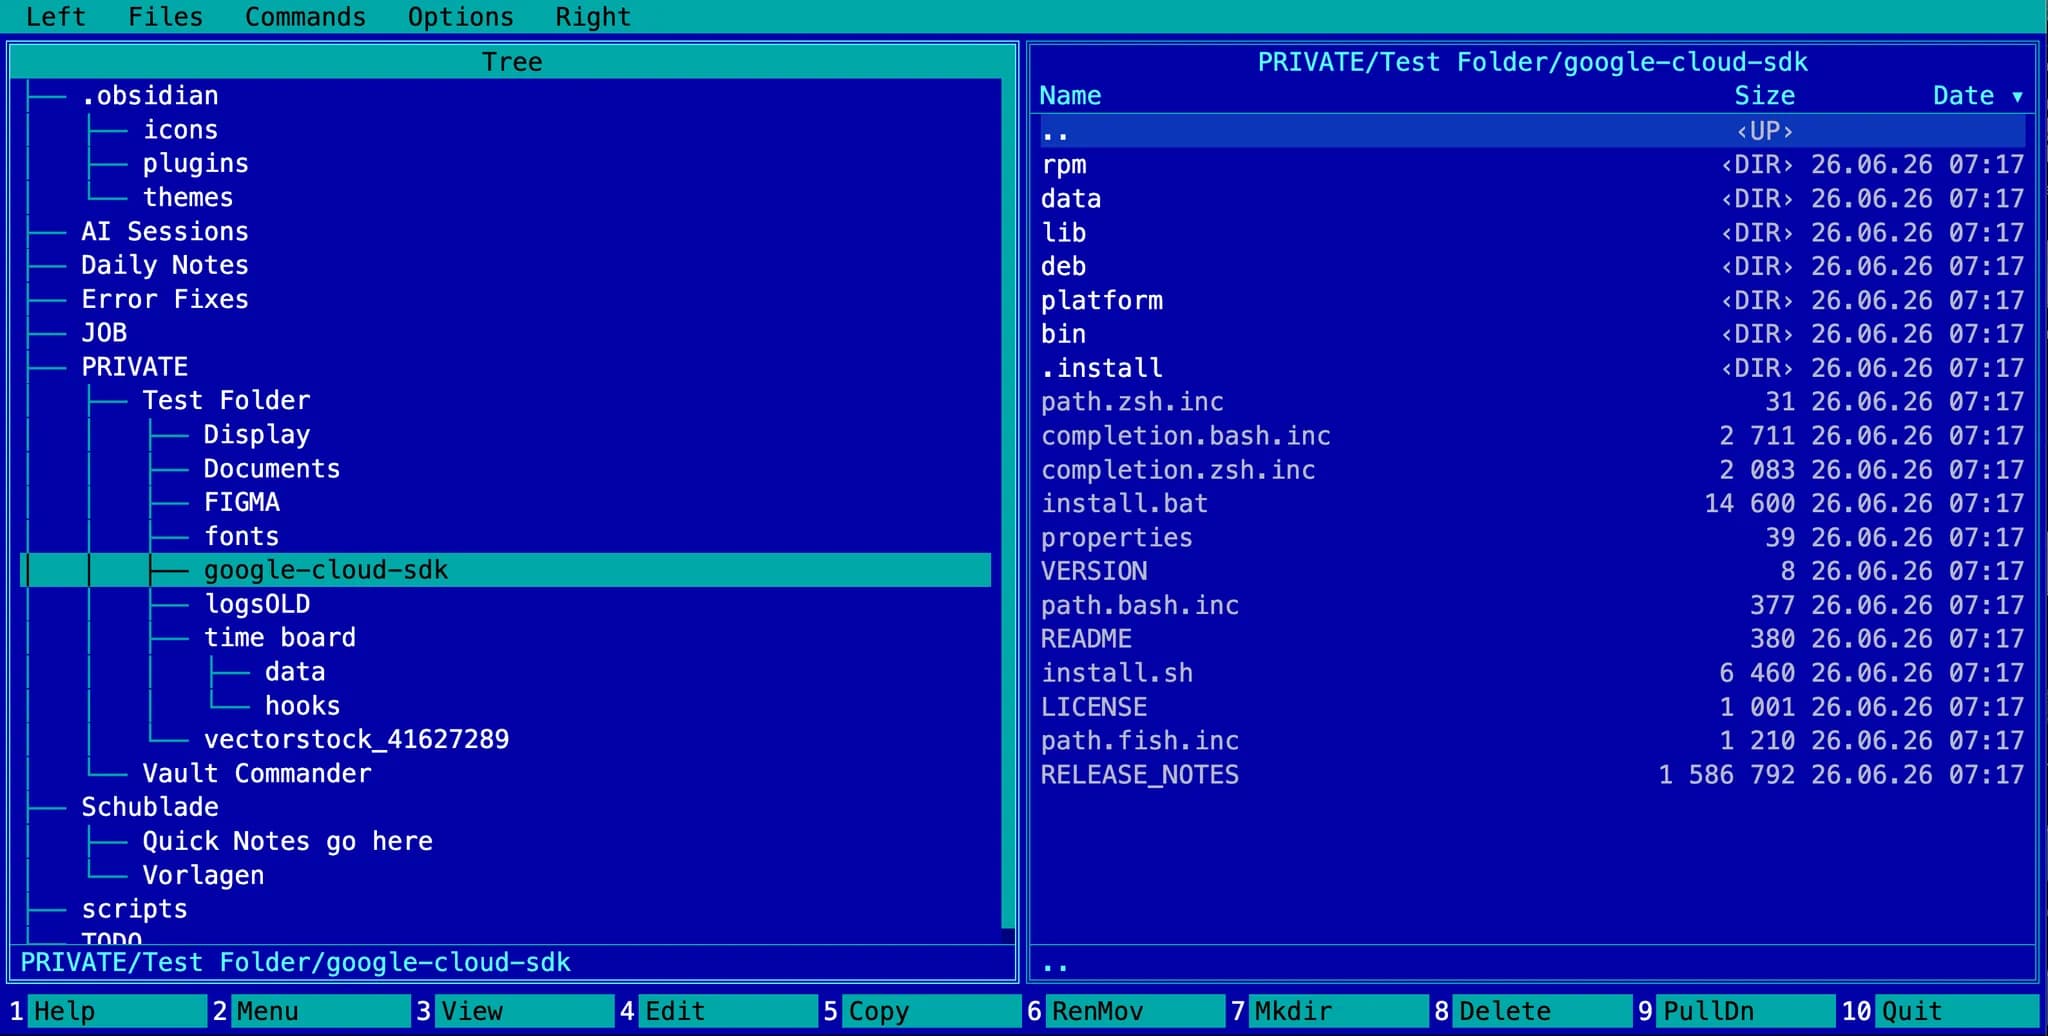The image size is (2048, 1036).
Task: Select the .obsidian tree node
Action: click(x=150, y=96)
